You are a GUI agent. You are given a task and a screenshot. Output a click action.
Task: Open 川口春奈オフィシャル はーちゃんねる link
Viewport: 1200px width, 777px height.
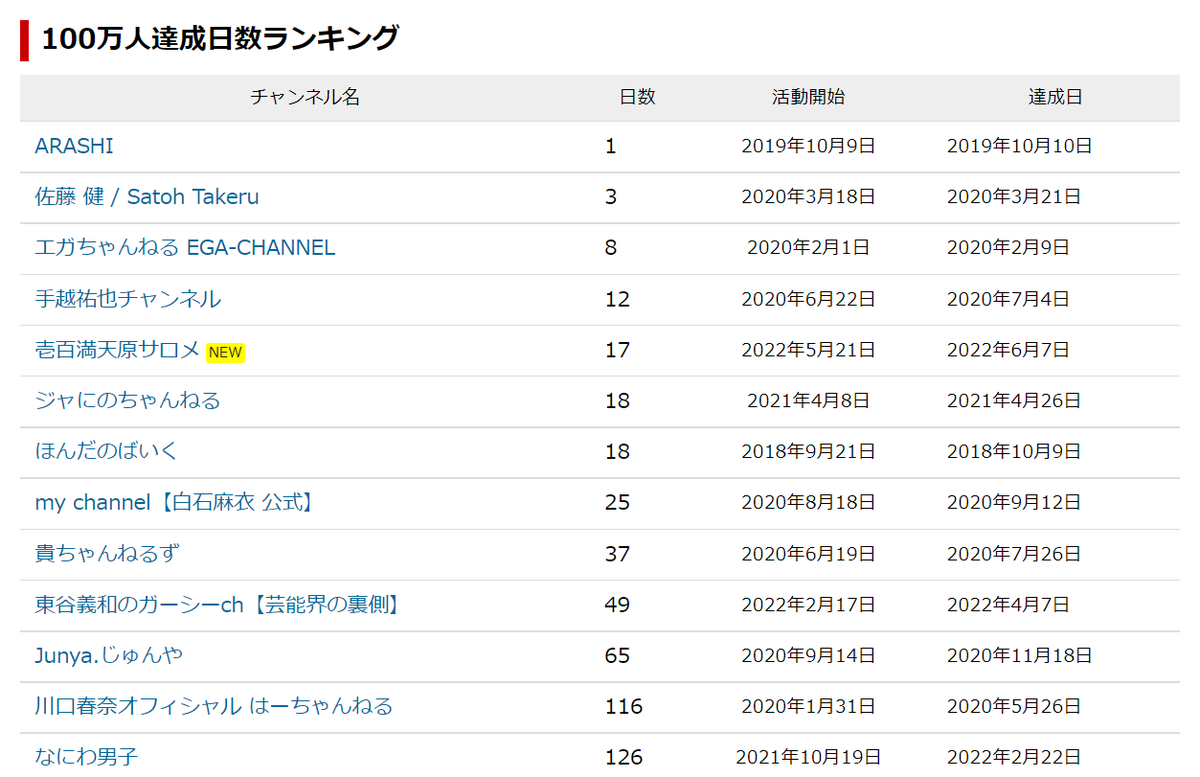214,707
